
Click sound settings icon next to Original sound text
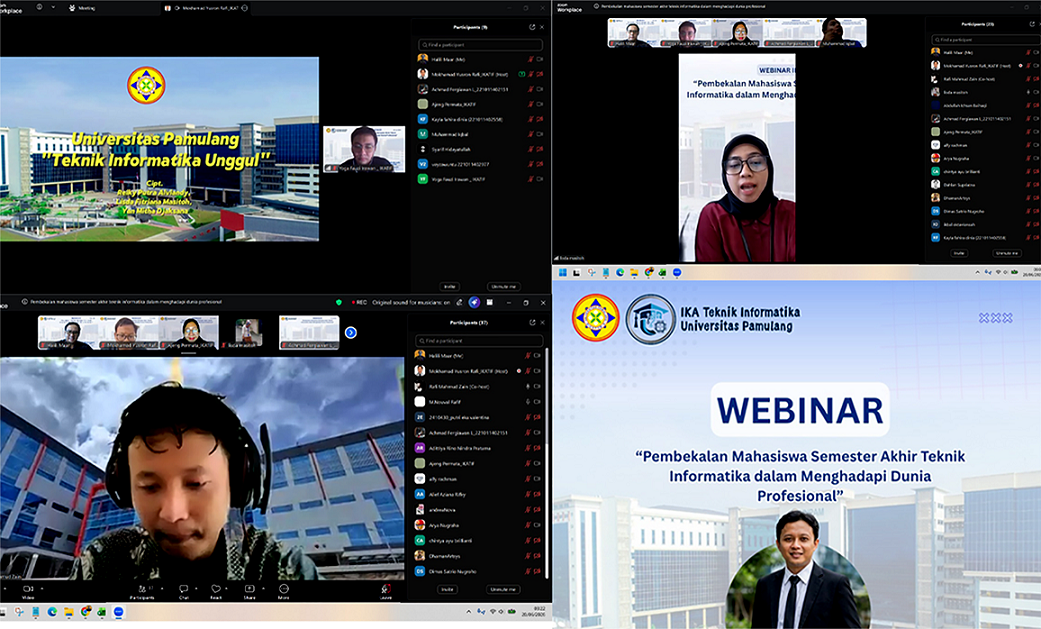coord(459,302)
